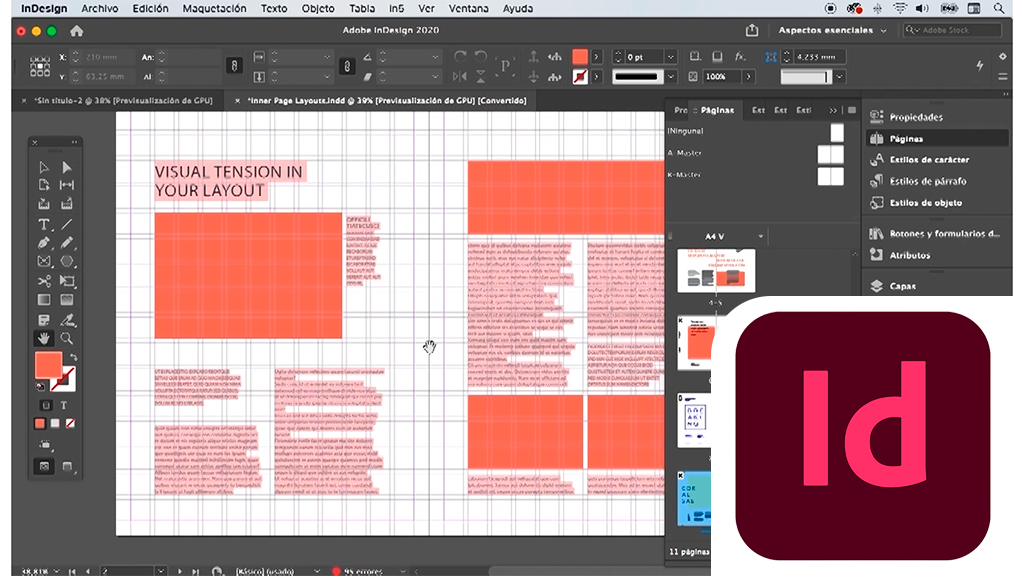Image resolution: width=1024 pixels, height=576 pixels.
Task: Click the large coral fill swatch
Action: [x=47, y=365]
